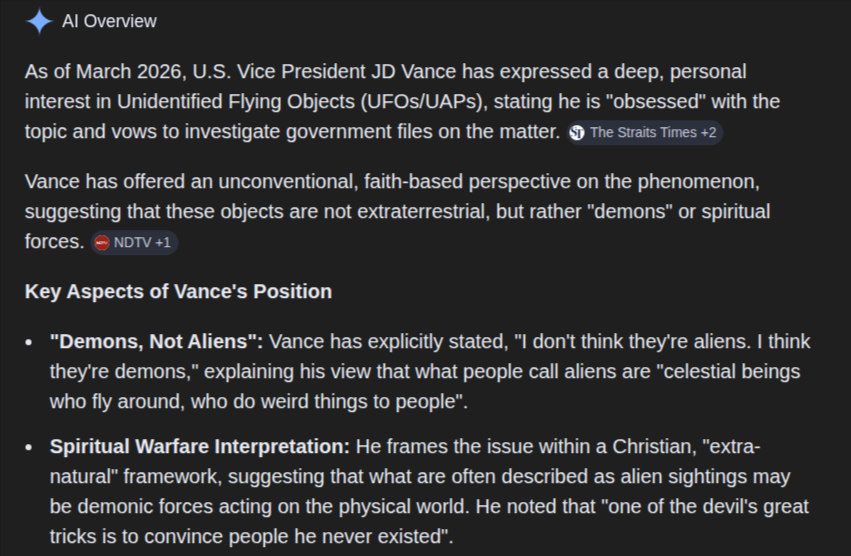Expand the "+2" additional sources count
851x556 pixels.
(708, 132)
